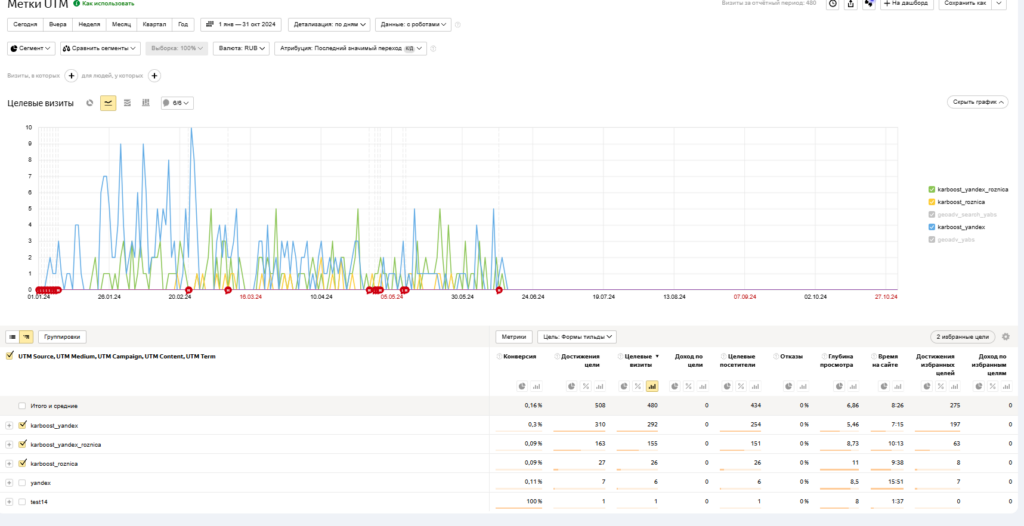
Task: Select the stacked area chart icon
Action: 127,102
